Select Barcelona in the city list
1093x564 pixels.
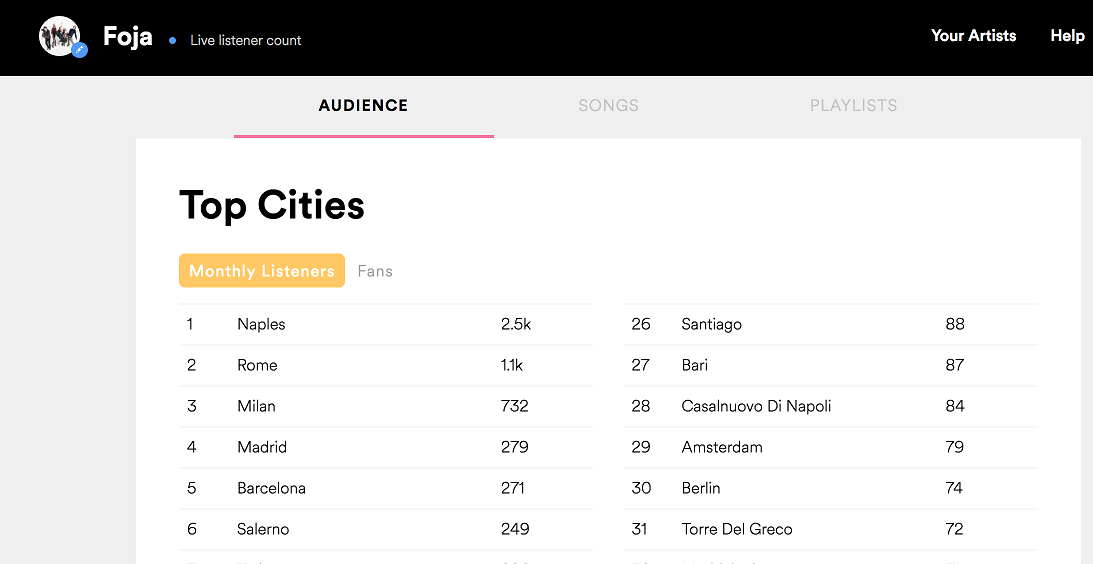coord(271,488)
